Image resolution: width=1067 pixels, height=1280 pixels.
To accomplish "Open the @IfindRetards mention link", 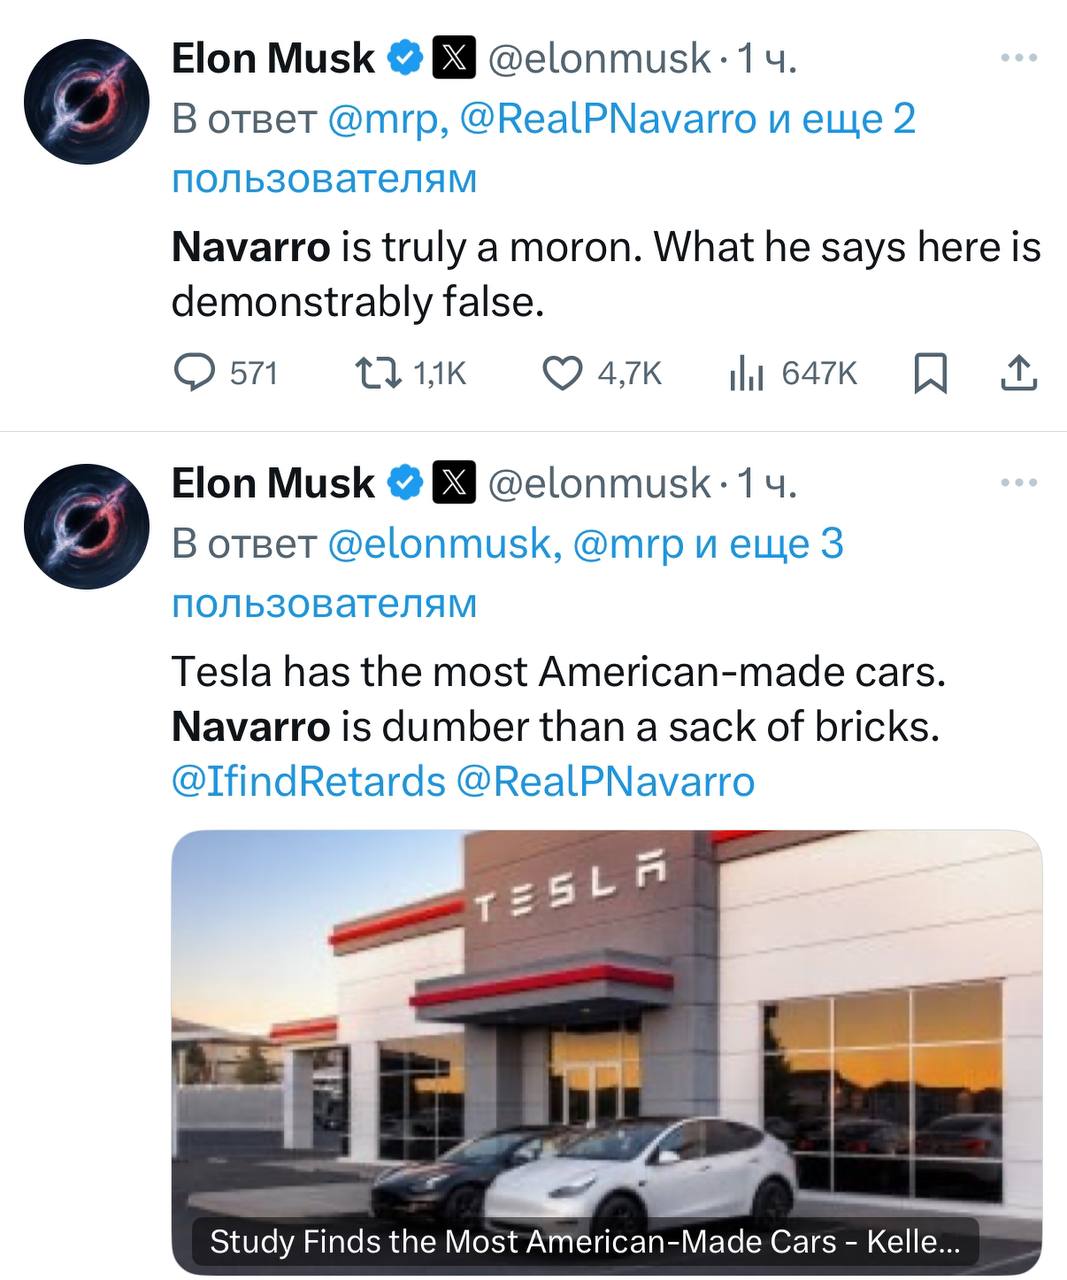I will point(308,781).
